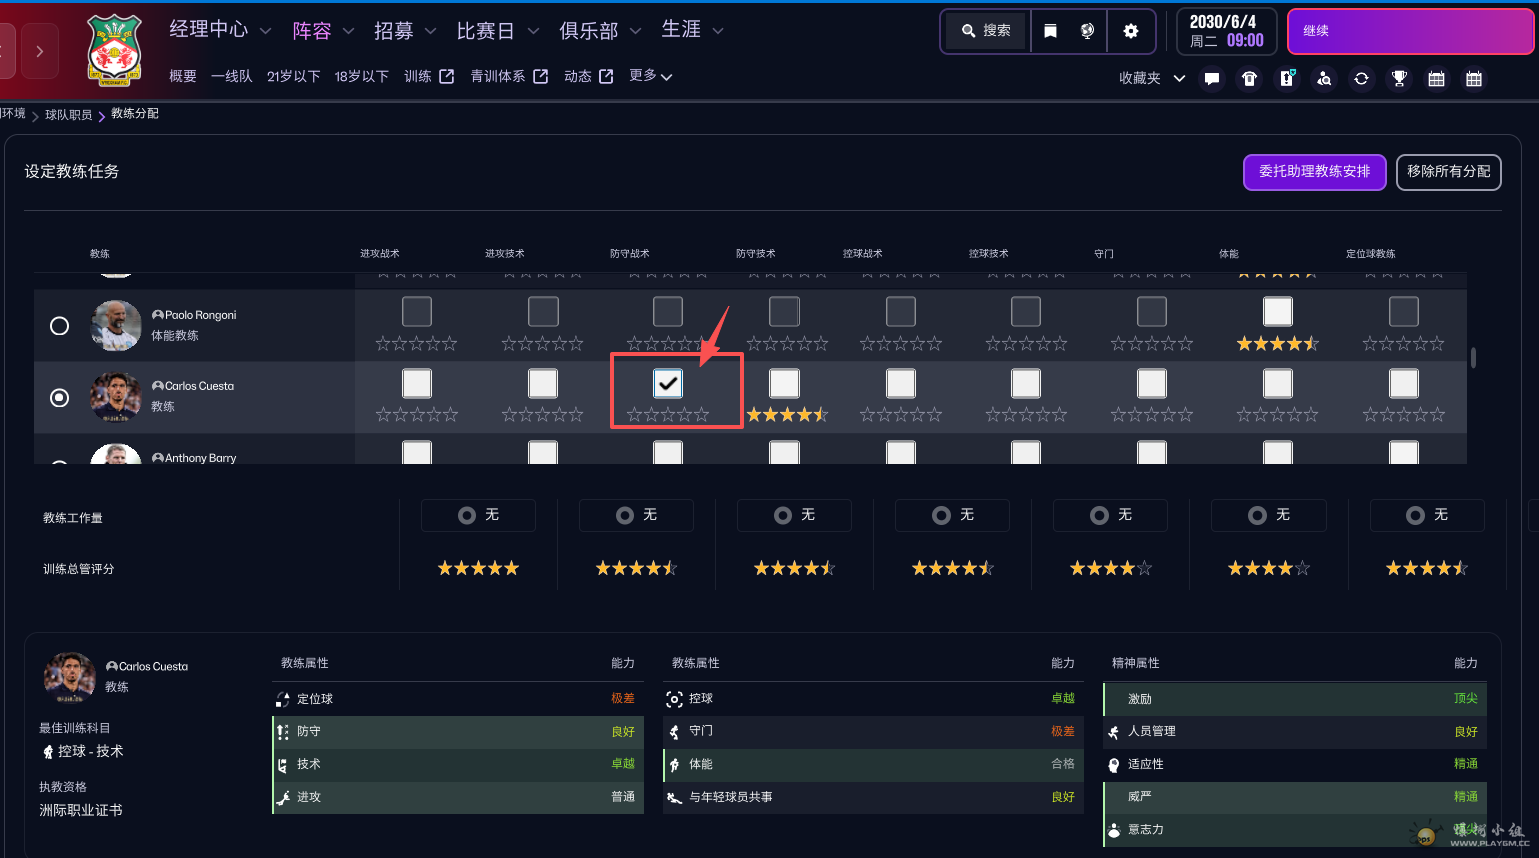Open the 经理中心 dropdown menu
1539x858 pixels.
220,30
